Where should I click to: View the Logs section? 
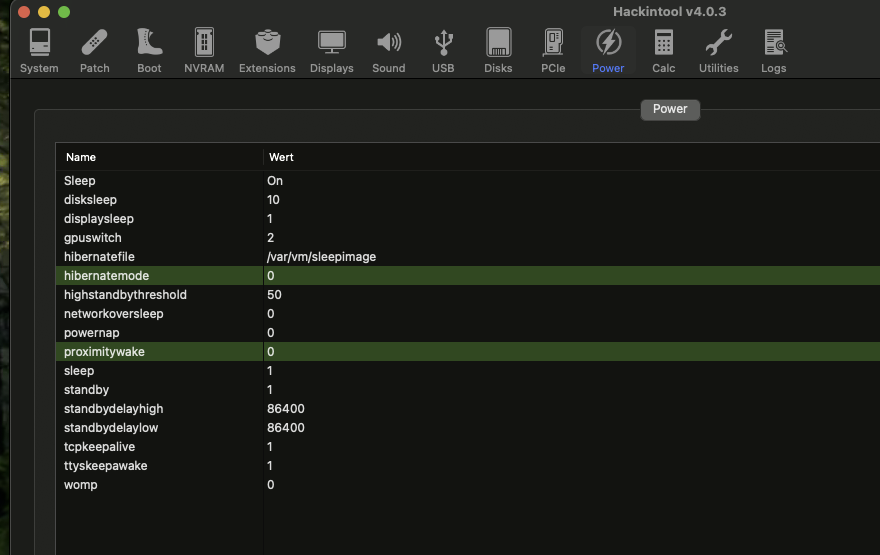pos(773,51)
